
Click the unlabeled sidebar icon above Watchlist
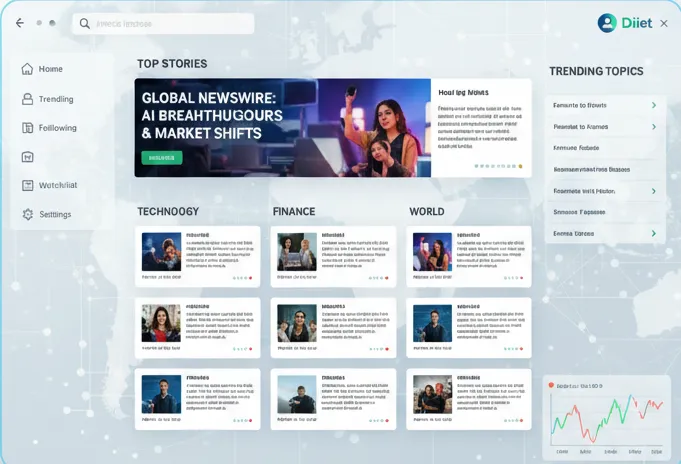(x=27, y=157)
